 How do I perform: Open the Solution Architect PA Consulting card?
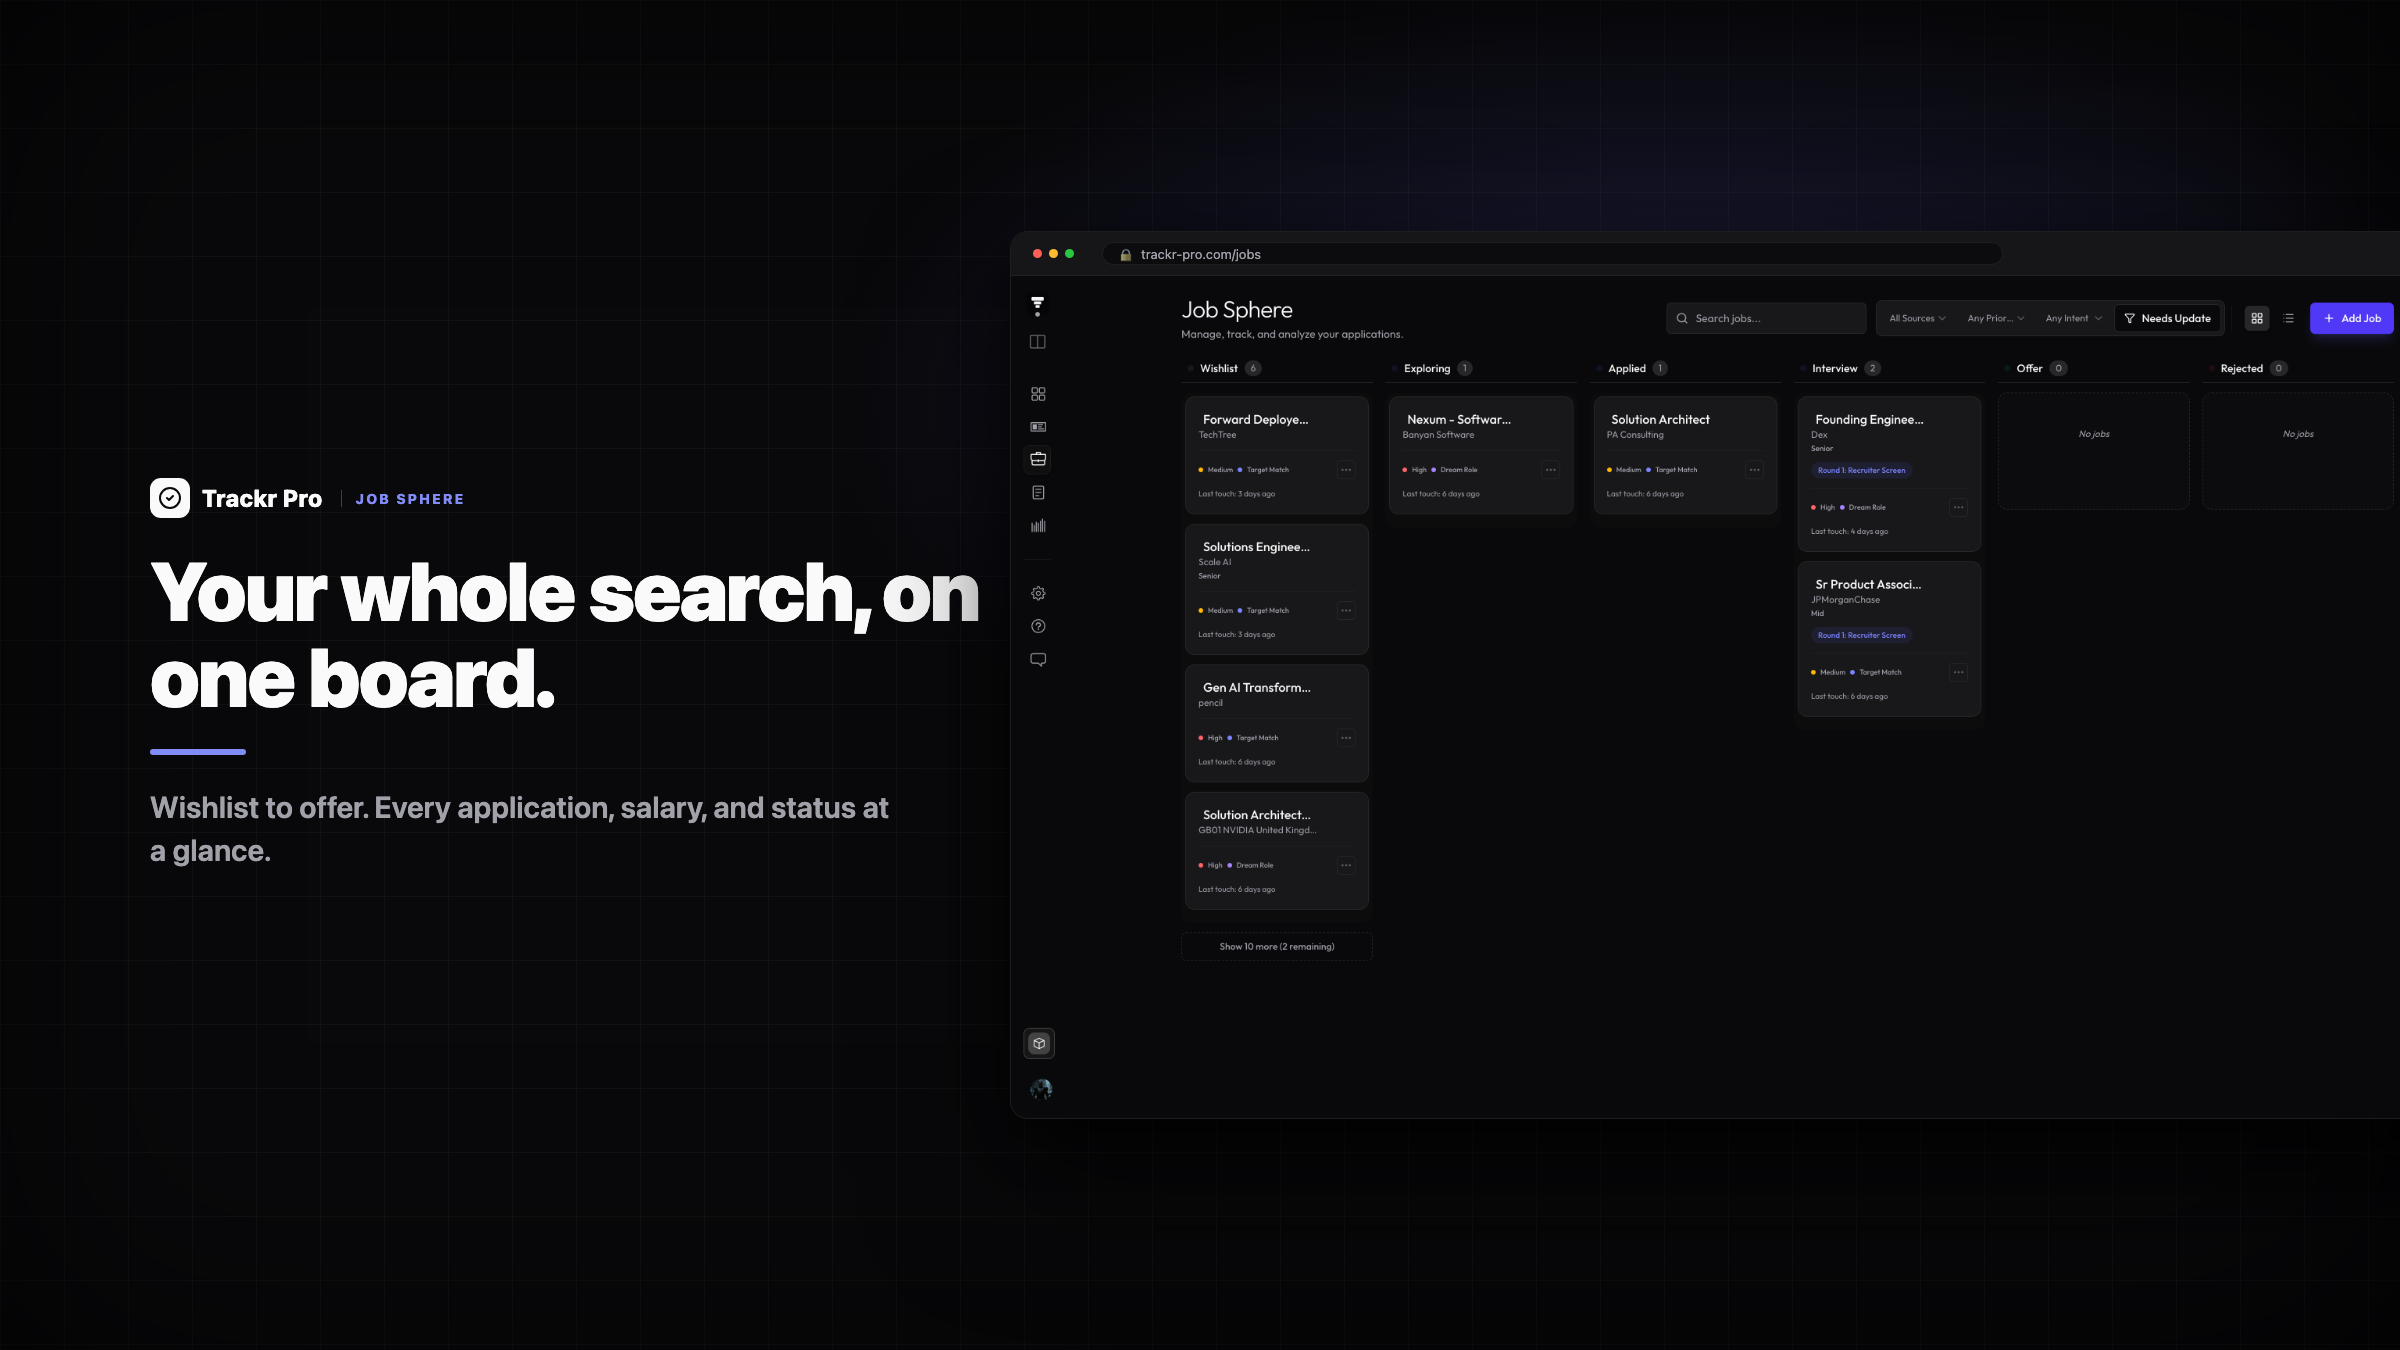tap(1685, 455)
